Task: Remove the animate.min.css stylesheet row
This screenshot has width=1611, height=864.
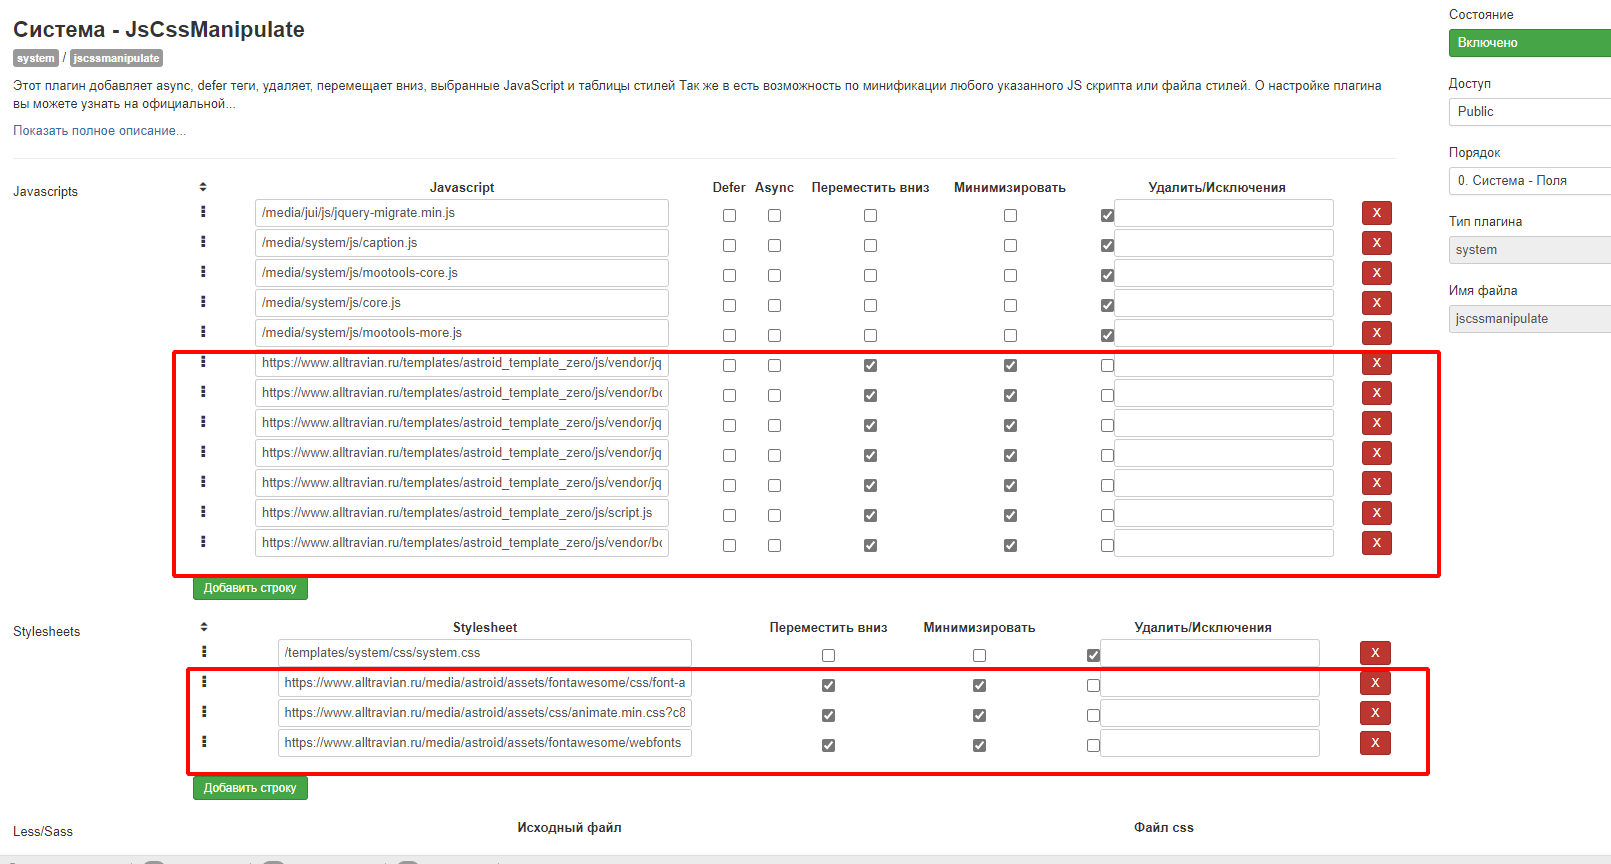Action: [1375, 713]
